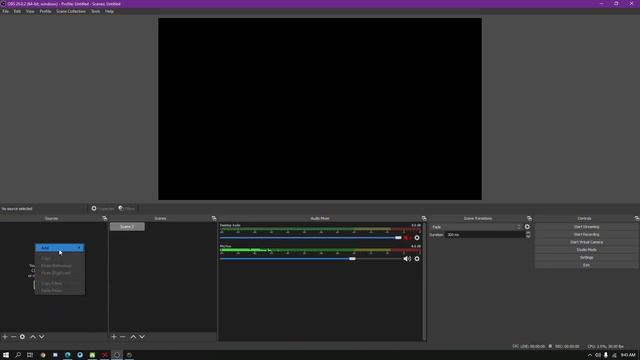Pop out the Scenes dock panel
Image resolution: width=640 pixels, height=360 pixels.
pyautogui.click(x=214, y=218)
